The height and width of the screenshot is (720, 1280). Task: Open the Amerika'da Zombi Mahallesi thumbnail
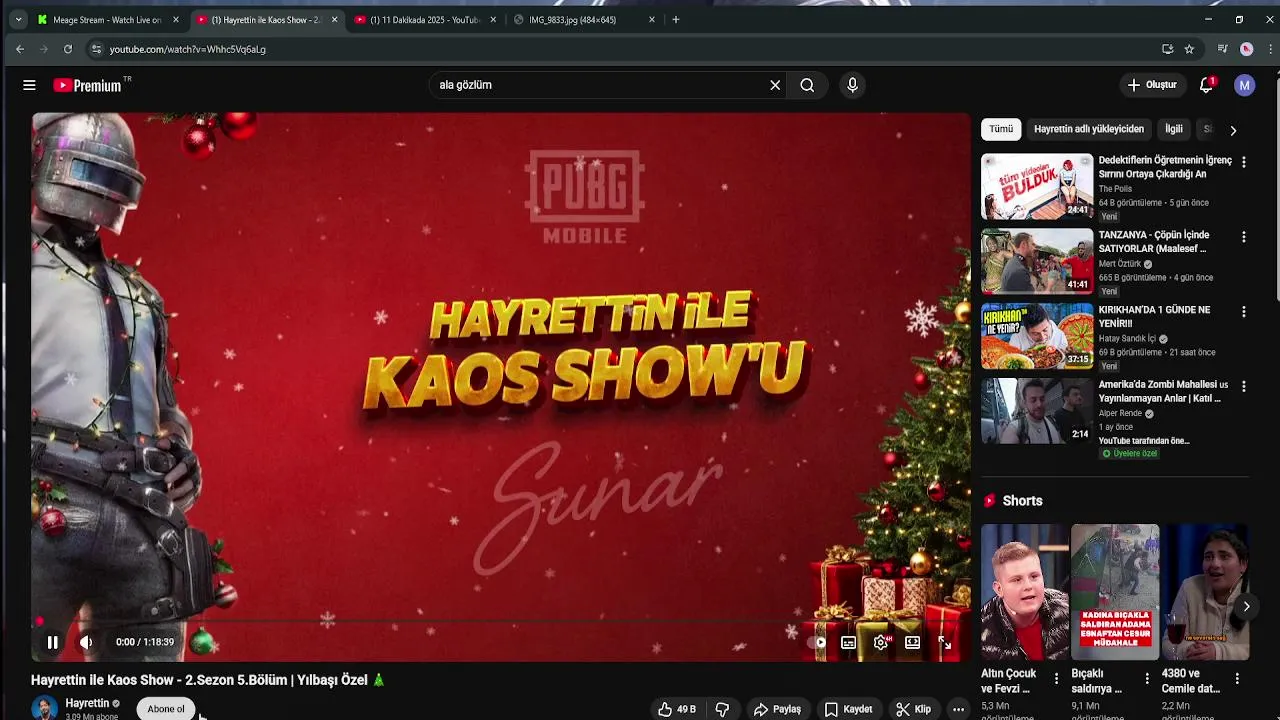coord(1037,410)
